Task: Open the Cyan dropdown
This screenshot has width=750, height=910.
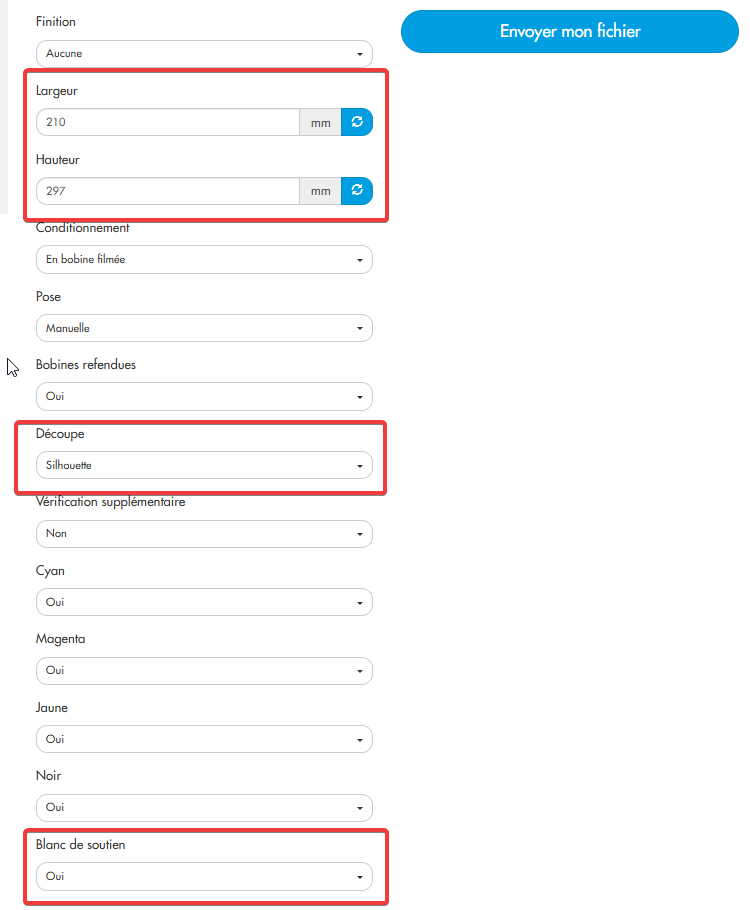Action: tap(204, 602)
